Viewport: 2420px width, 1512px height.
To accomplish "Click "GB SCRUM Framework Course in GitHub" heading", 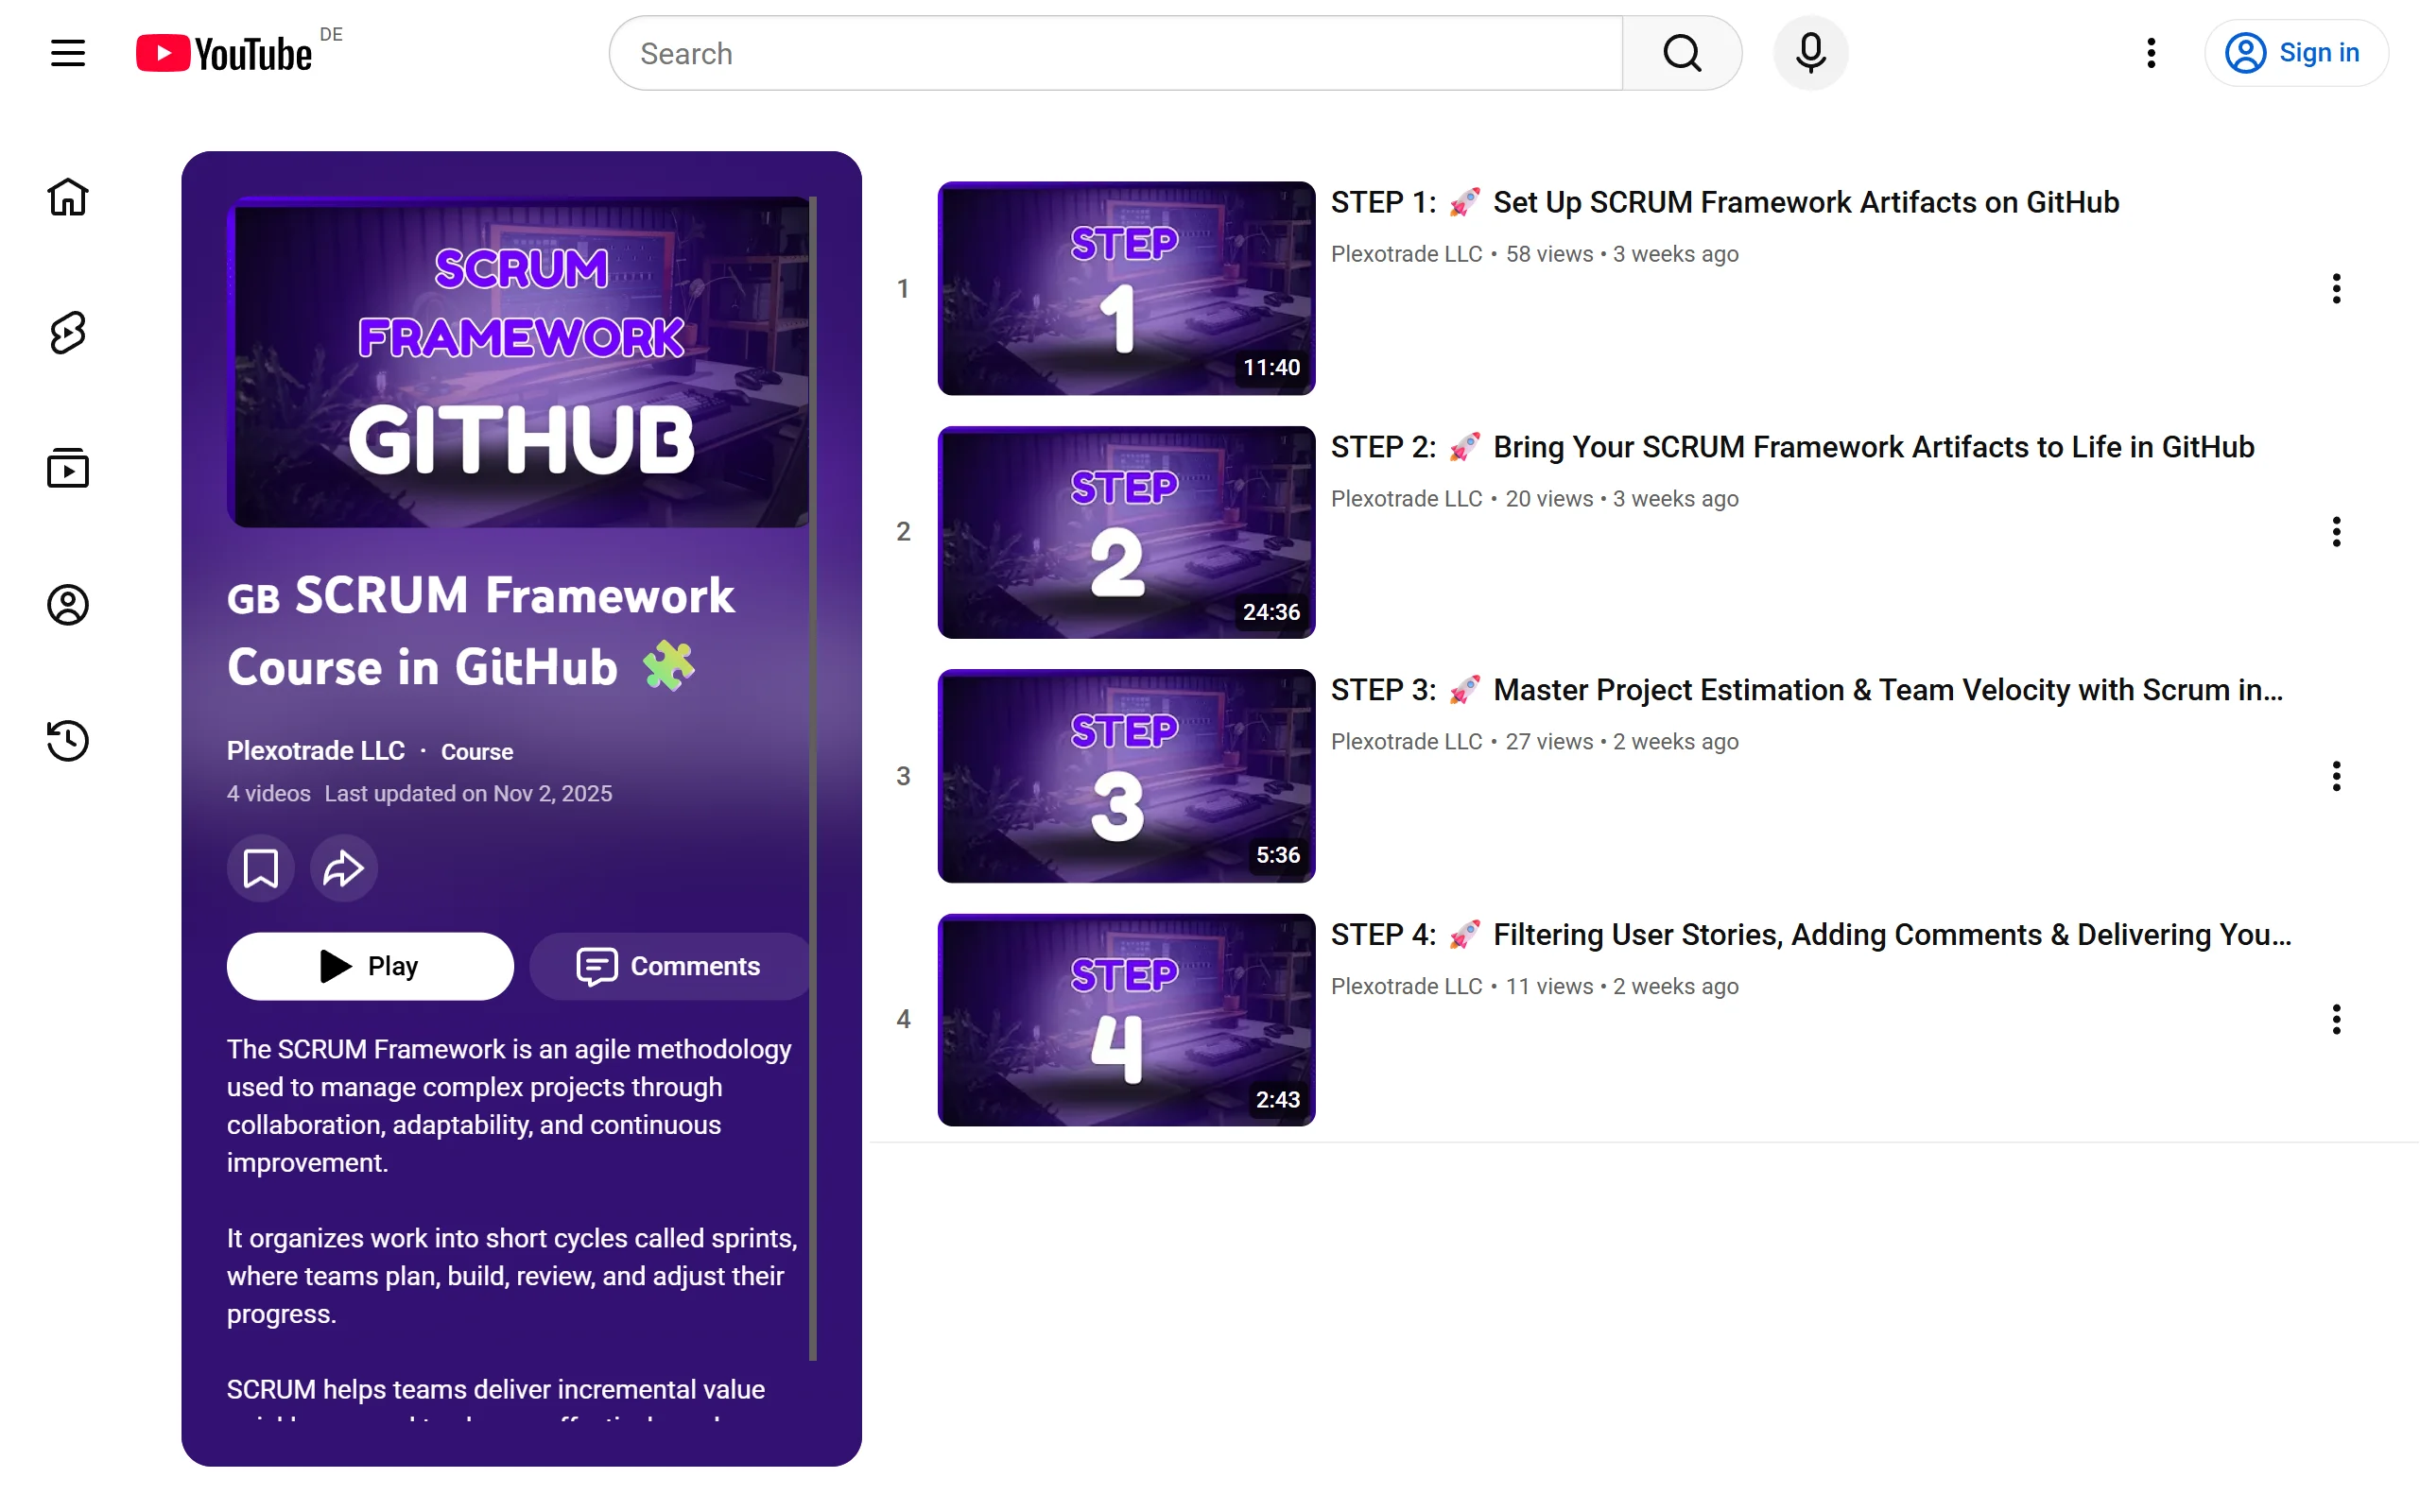I will [481, 631].
